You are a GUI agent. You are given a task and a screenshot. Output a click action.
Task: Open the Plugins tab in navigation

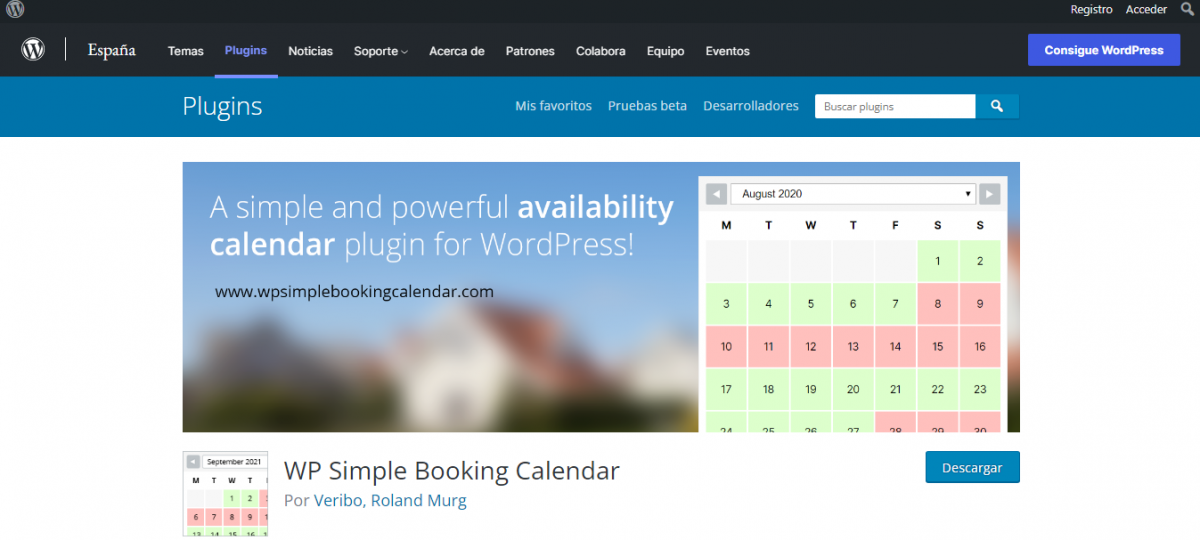coord(246,50)
